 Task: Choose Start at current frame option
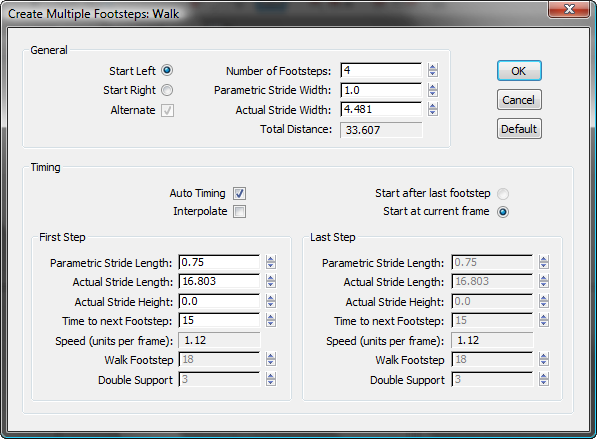point(503,212)
